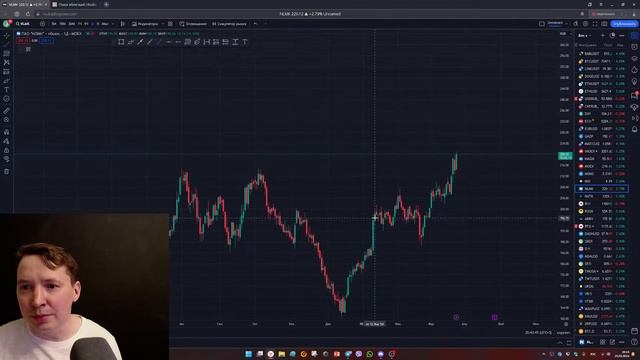The image size is (640, 360).
Task: Switch chart to 30 minute interval
Action: [71, 24]
